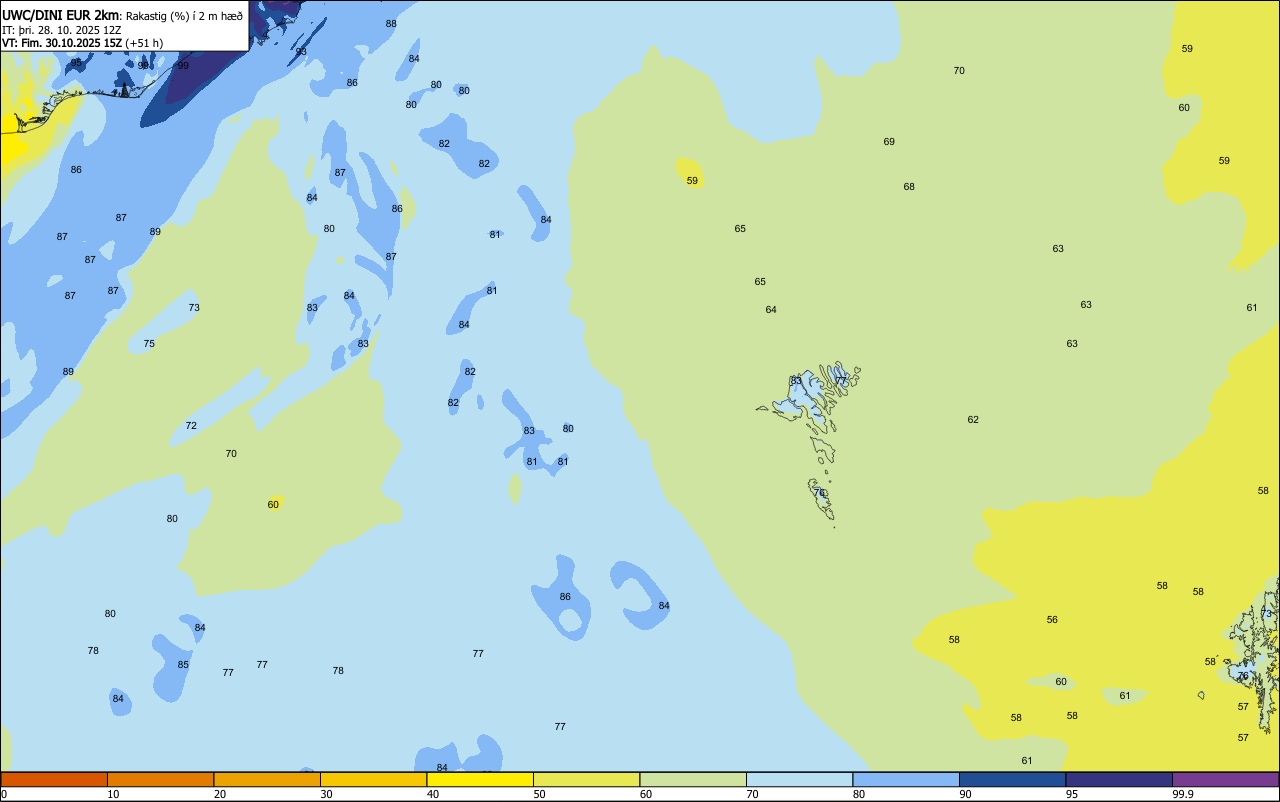Click the '59' inside the small yellow patch
The height and width of the screenshot is (802, 1280).
(x=692, y=181)
